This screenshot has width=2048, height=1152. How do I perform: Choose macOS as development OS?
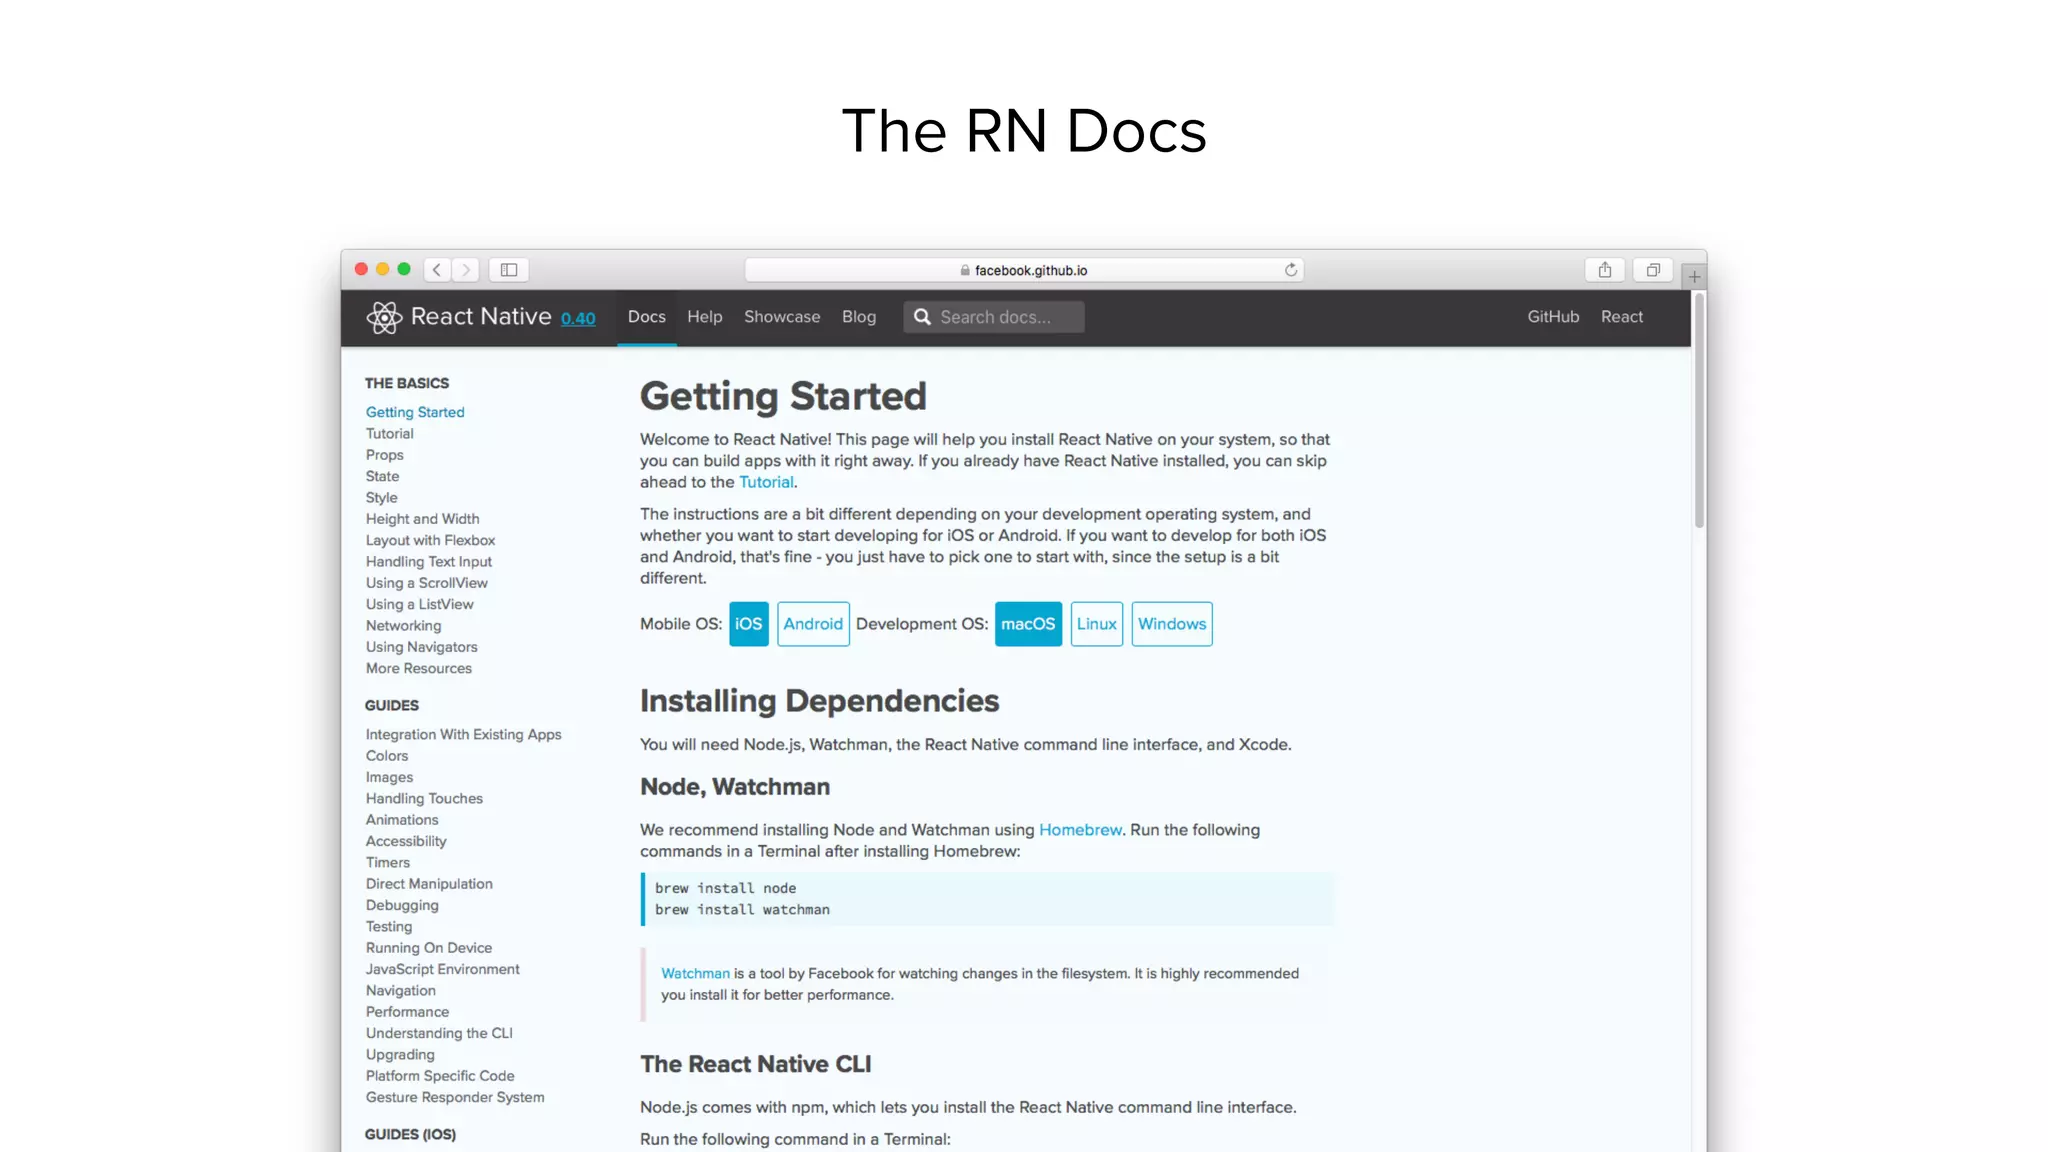coord(1028,624)
